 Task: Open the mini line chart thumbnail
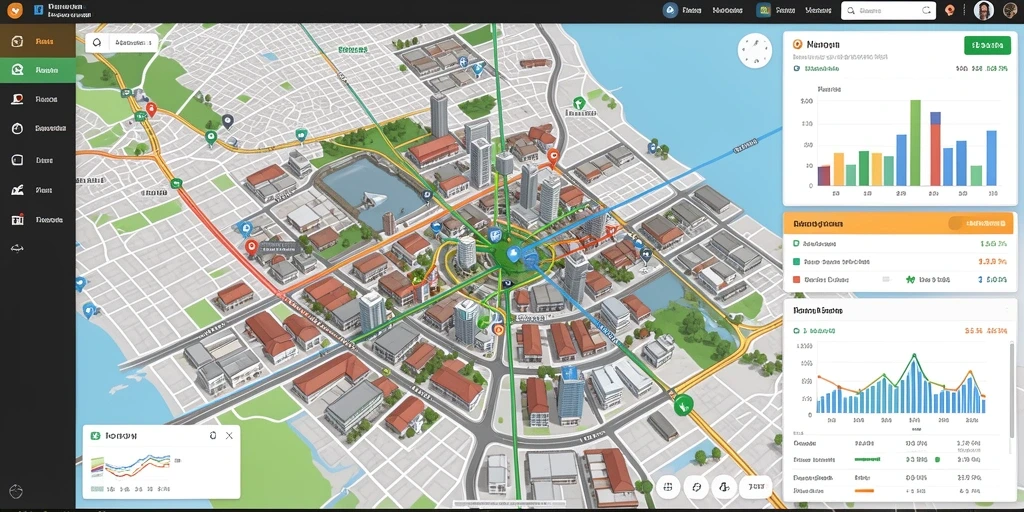(x=131, y=468)
